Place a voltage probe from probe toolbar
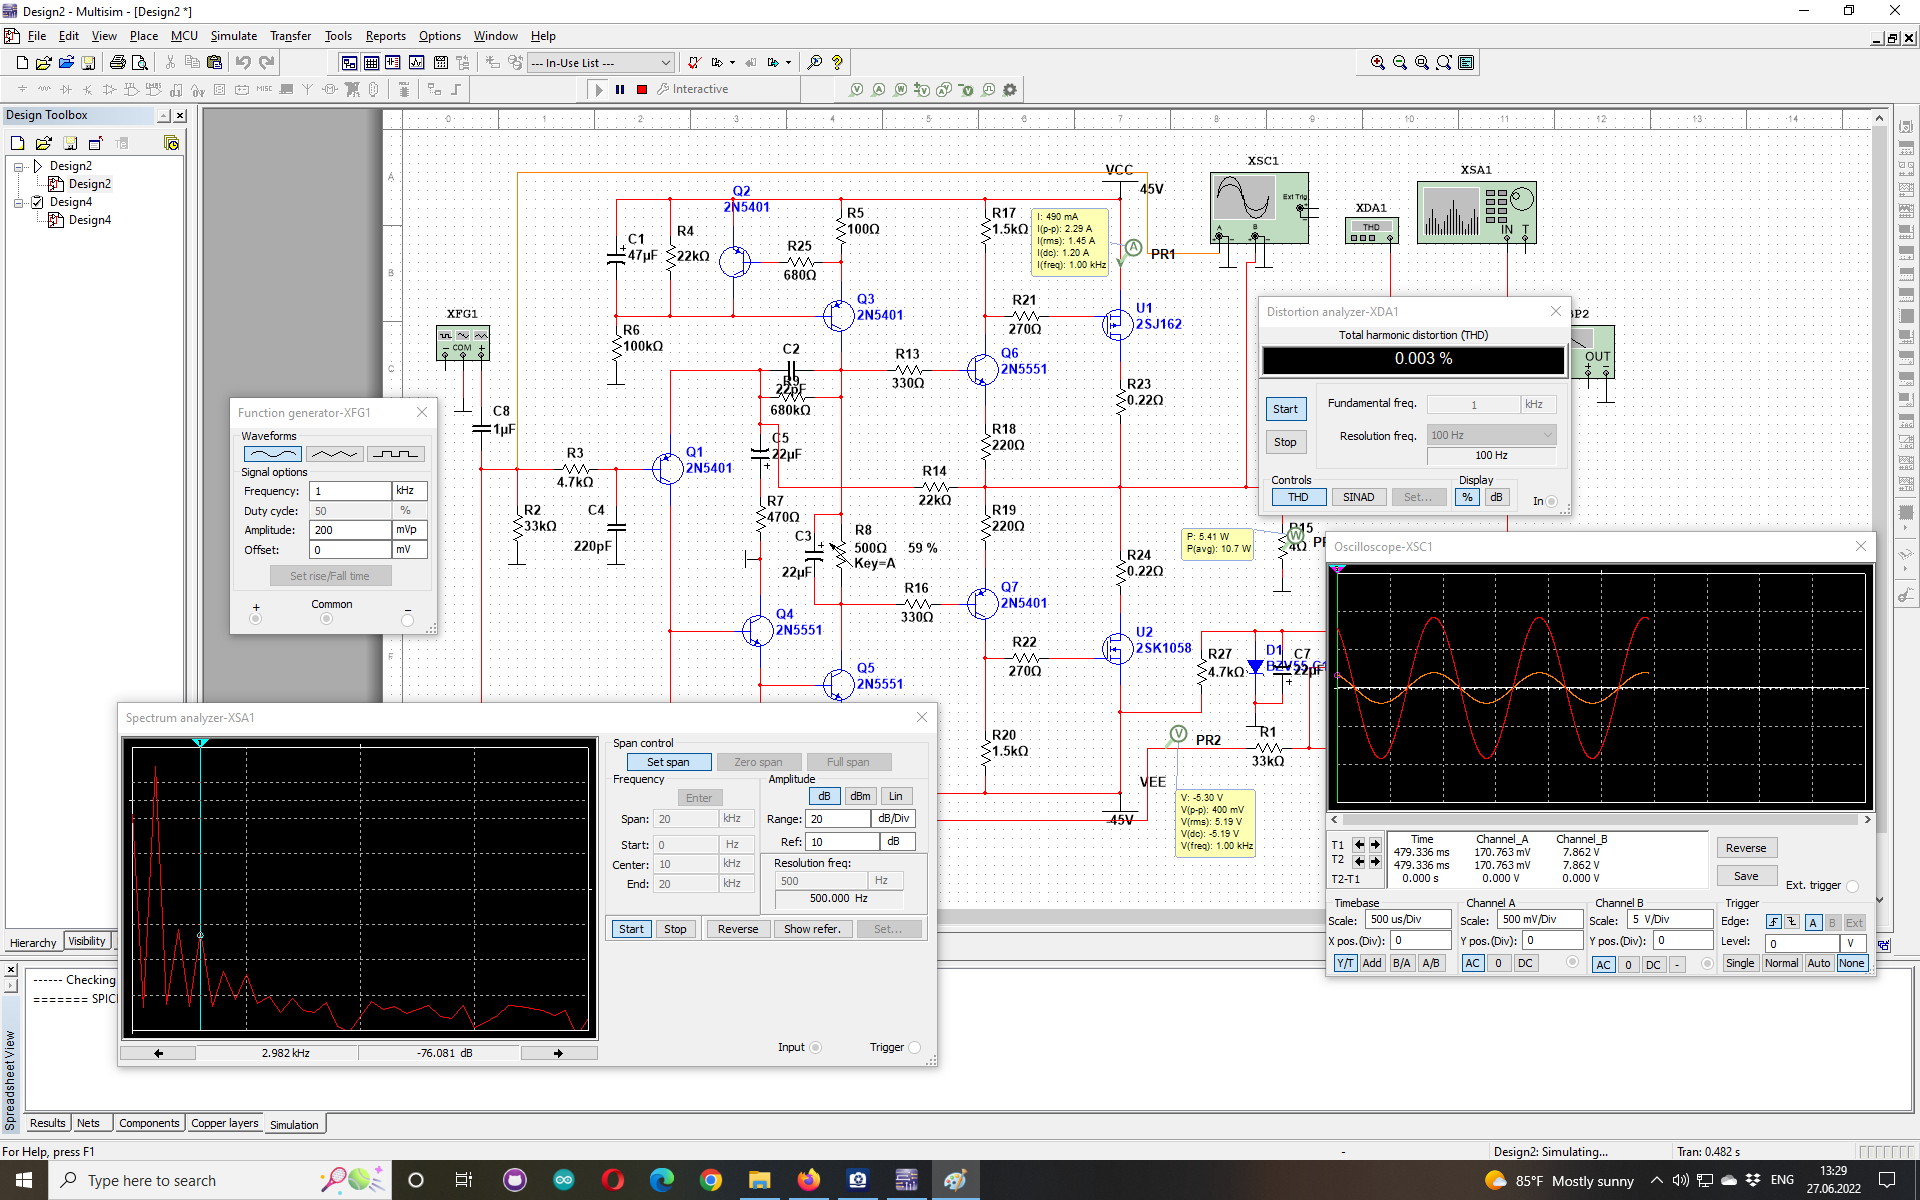This screenshot has height=1200, width=1920. click(856, 89)
